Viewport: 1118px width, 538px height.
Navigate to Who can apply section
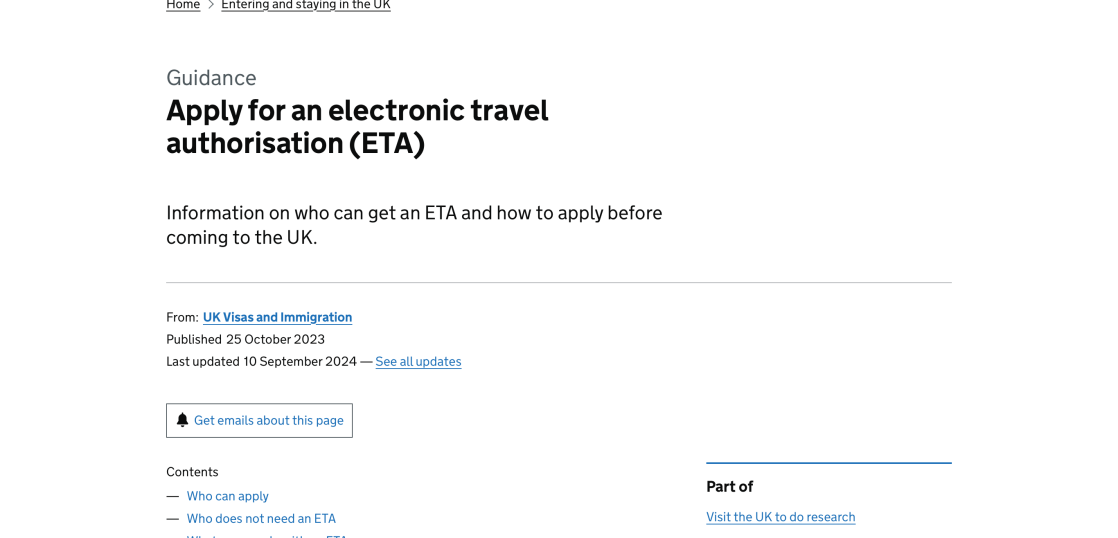[x=227, y=496]
